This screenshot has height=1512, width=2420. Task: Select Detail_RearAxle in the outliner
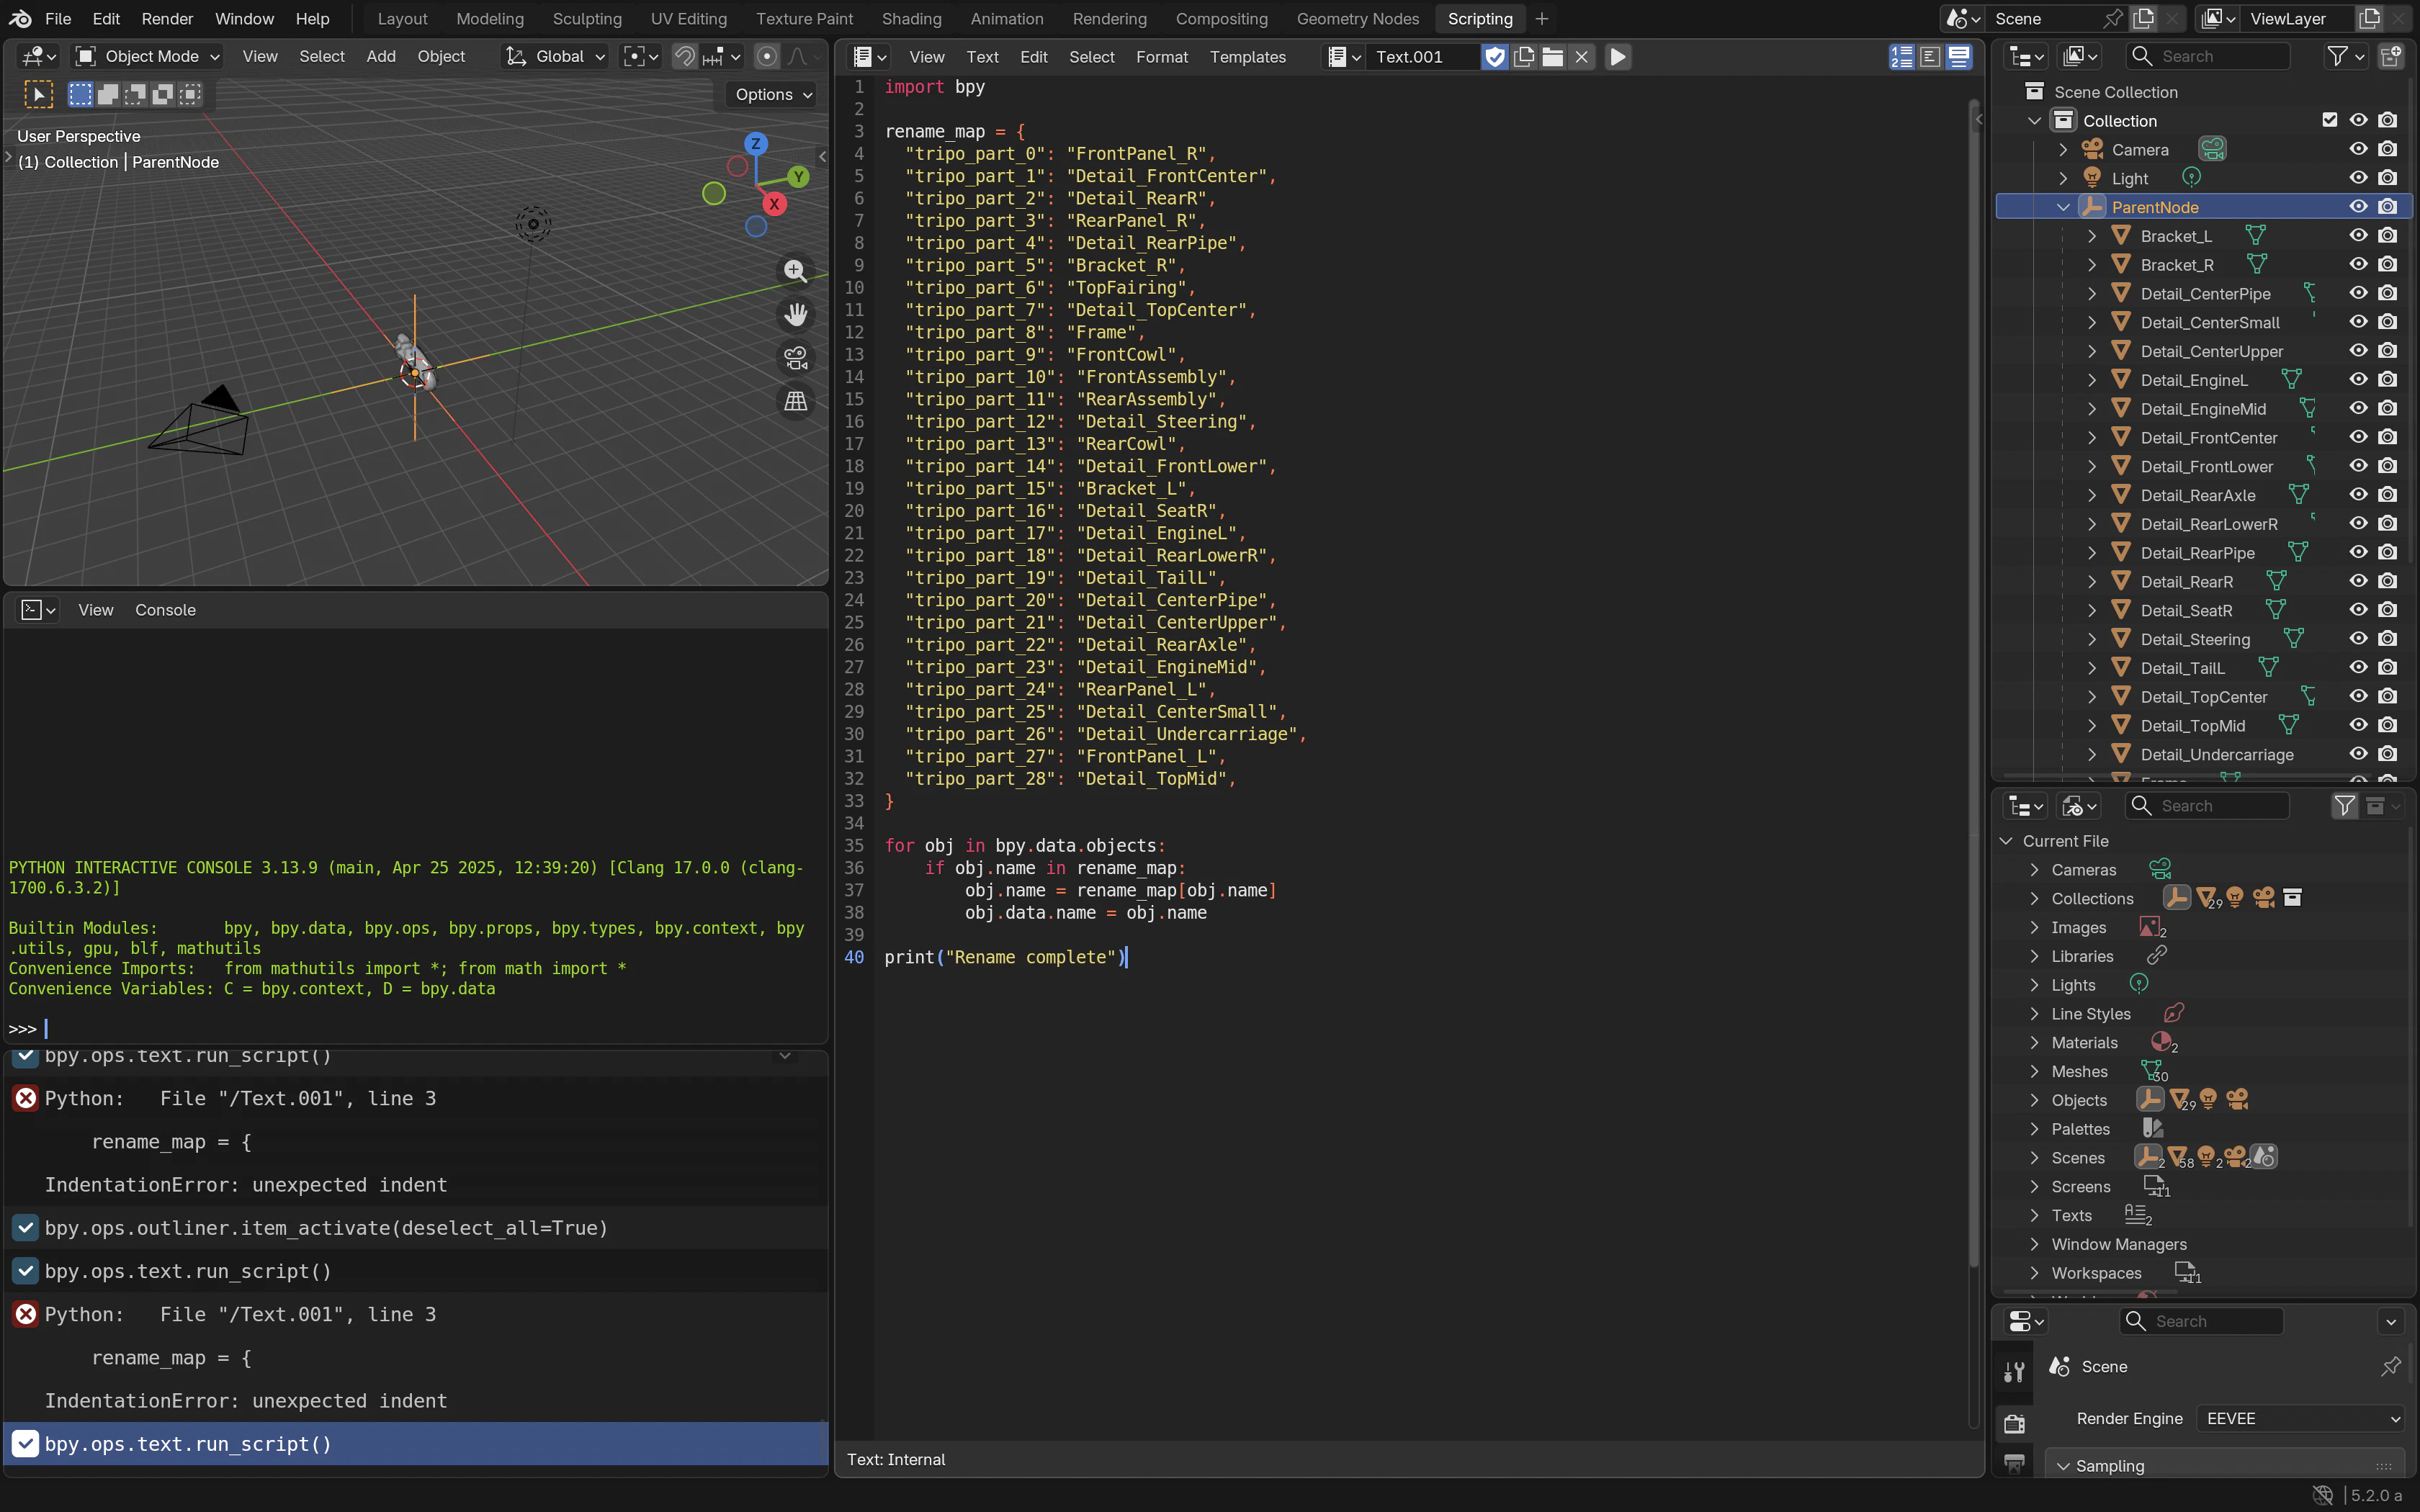click(2197, 495)
